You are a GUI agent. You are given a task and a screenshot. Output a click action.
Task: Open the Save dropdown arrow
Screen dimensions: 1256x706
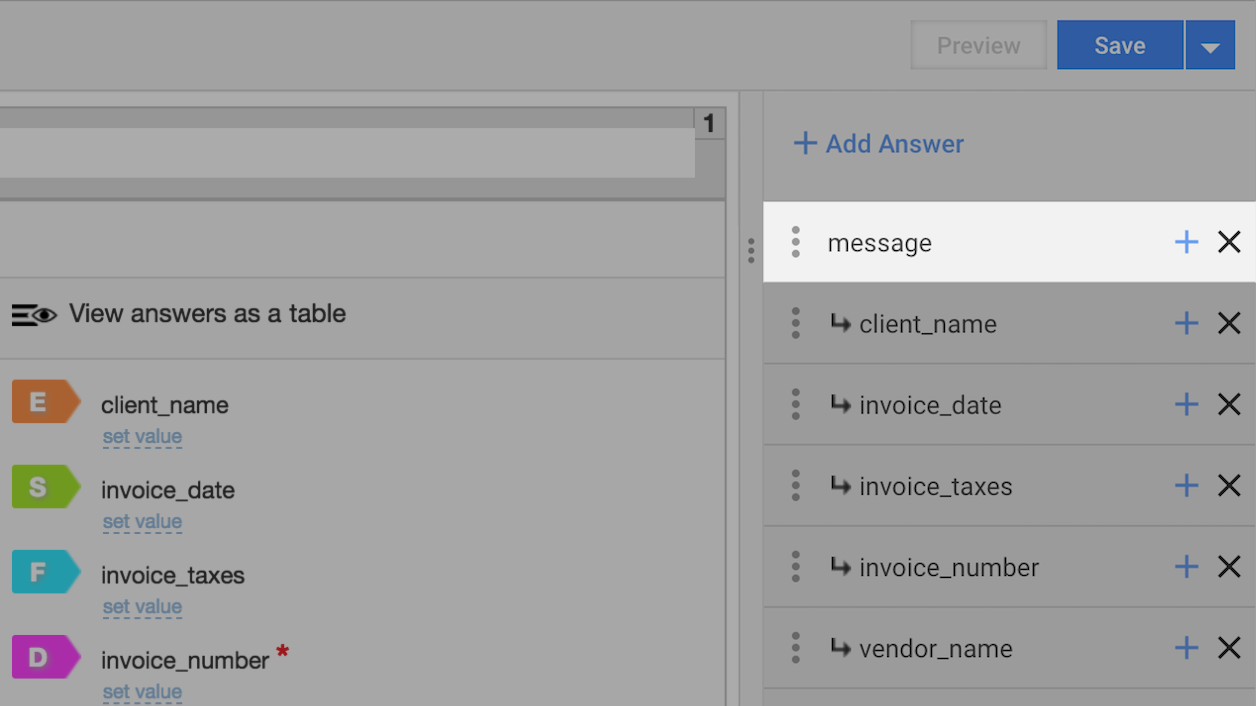[1210, 46]
